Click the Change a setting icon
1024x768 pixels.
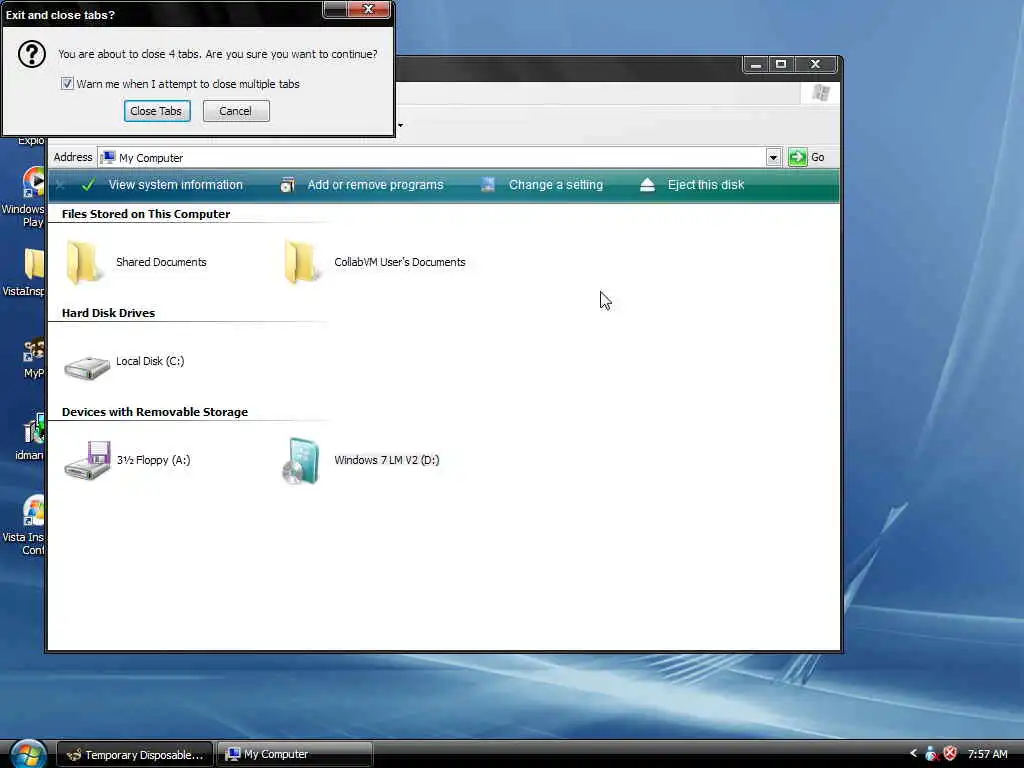click(488, 185)
